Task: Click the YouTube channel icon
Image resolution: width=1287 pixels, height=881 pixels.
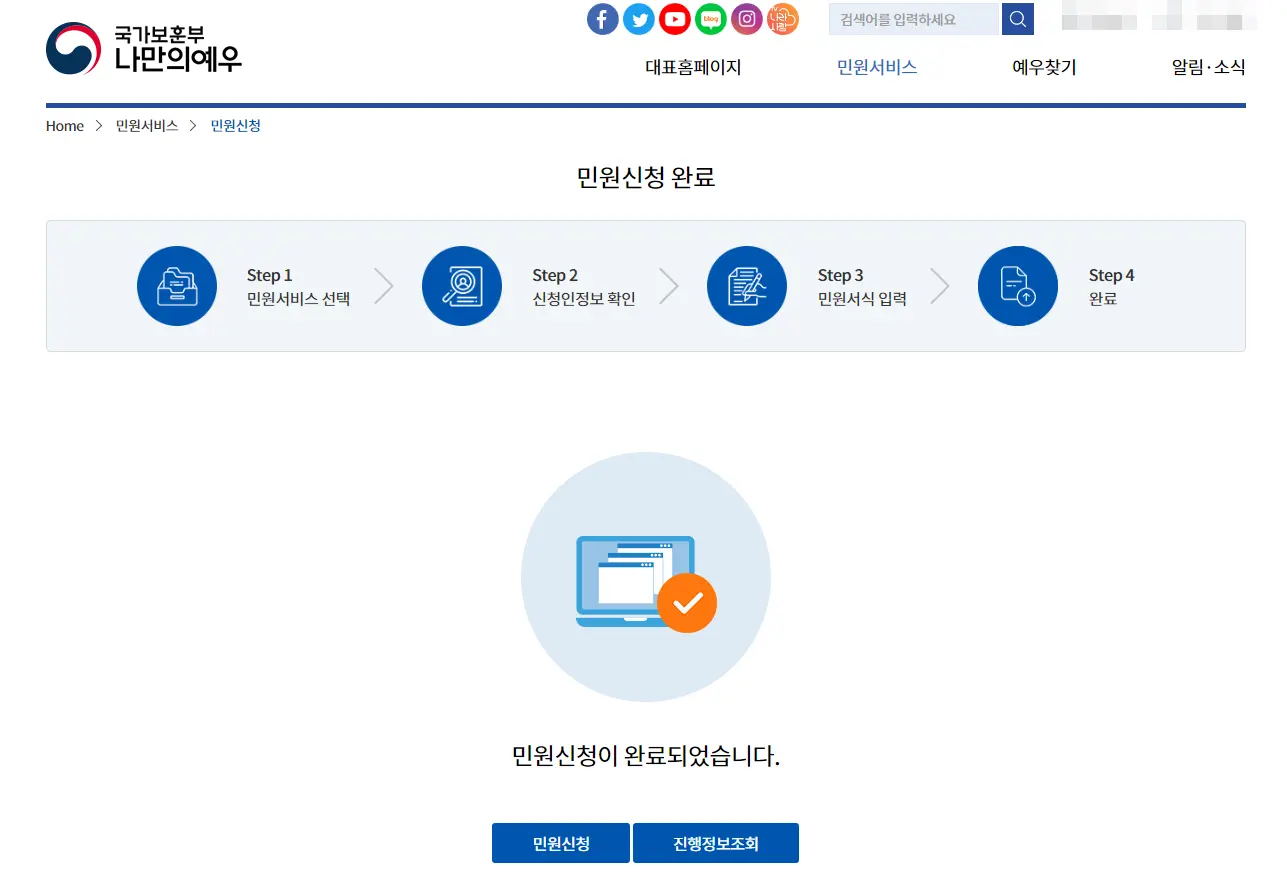Action: coord(674,18)
